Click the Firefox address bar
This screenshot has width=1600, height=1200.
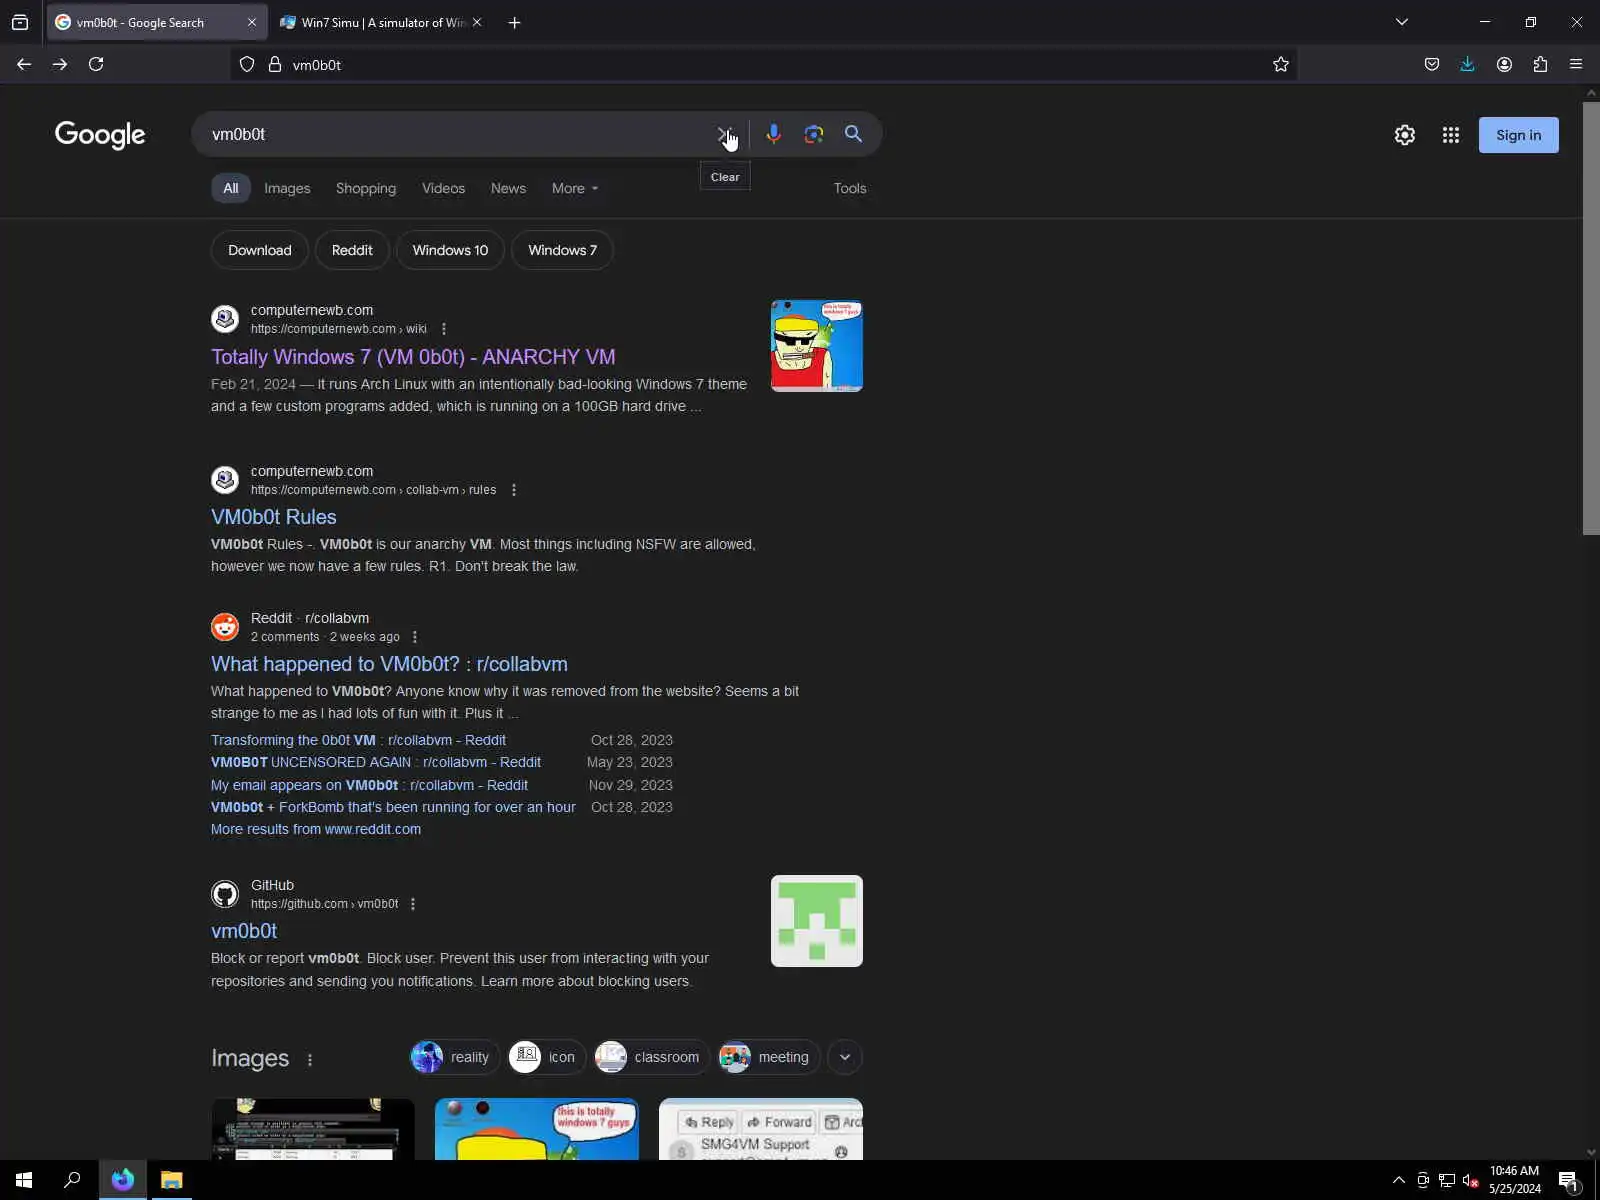[x=765, y=64]
